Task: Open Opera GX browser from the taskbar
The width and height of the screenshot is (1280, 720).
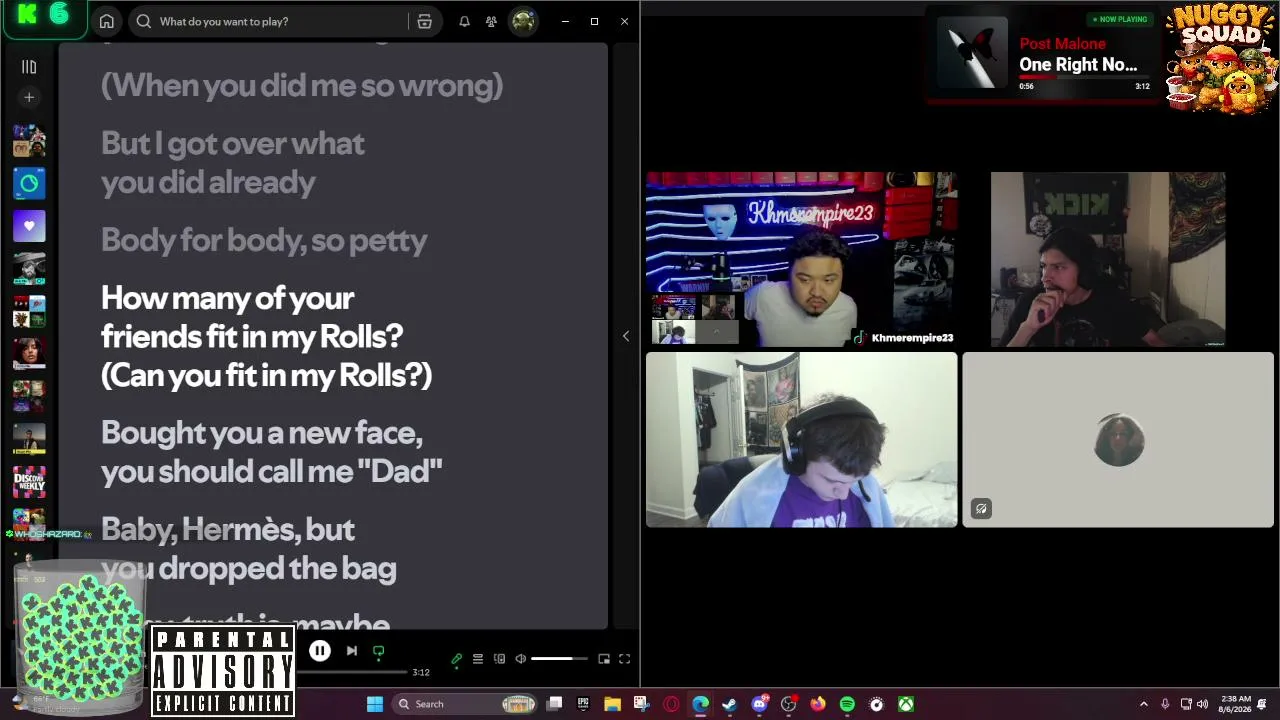Action: pyautogui.click(x=671, y=704)
